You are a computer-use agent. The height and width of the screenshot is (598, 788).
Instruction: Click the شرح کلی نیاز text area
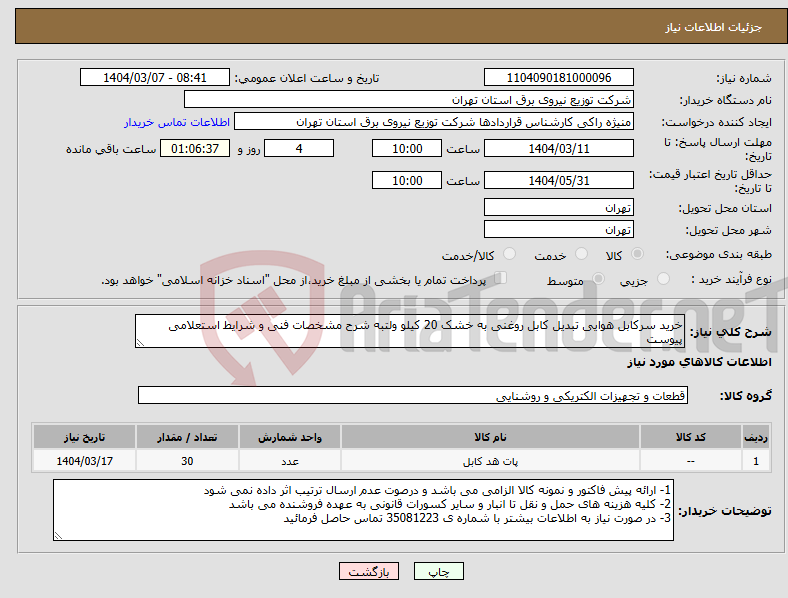(x=410, y=331)
